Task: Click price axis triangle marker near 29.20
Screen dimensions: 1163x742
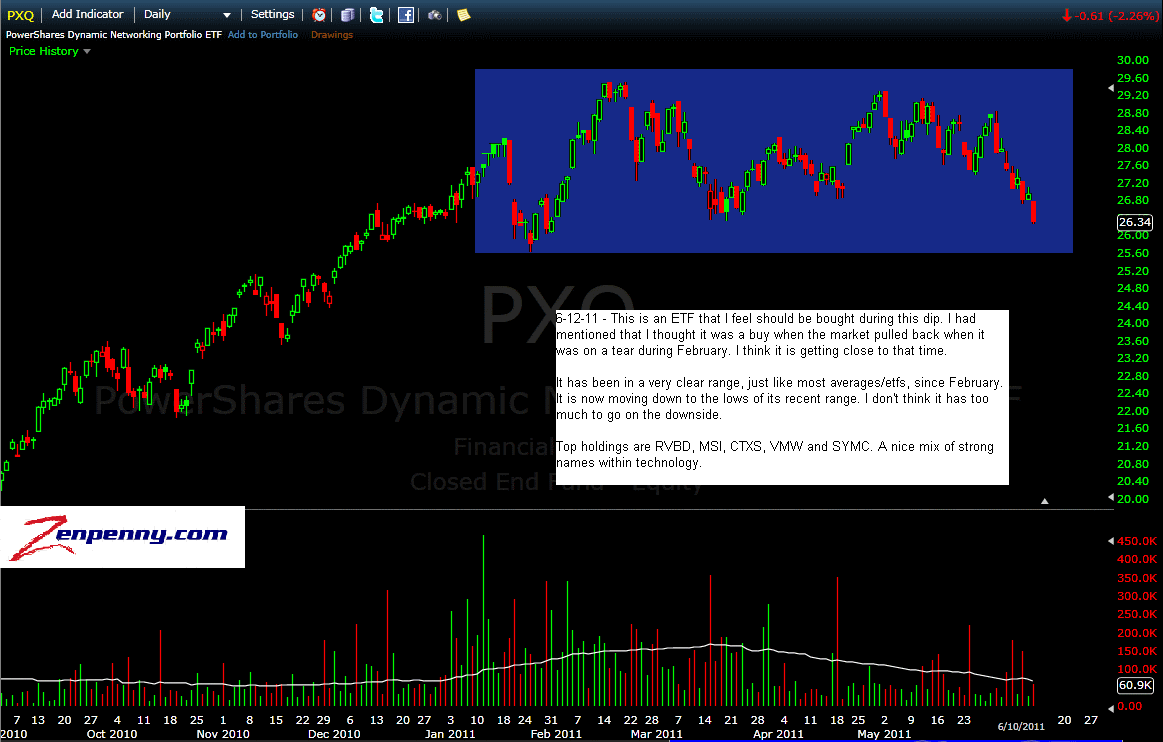Action: [1110, 88]
